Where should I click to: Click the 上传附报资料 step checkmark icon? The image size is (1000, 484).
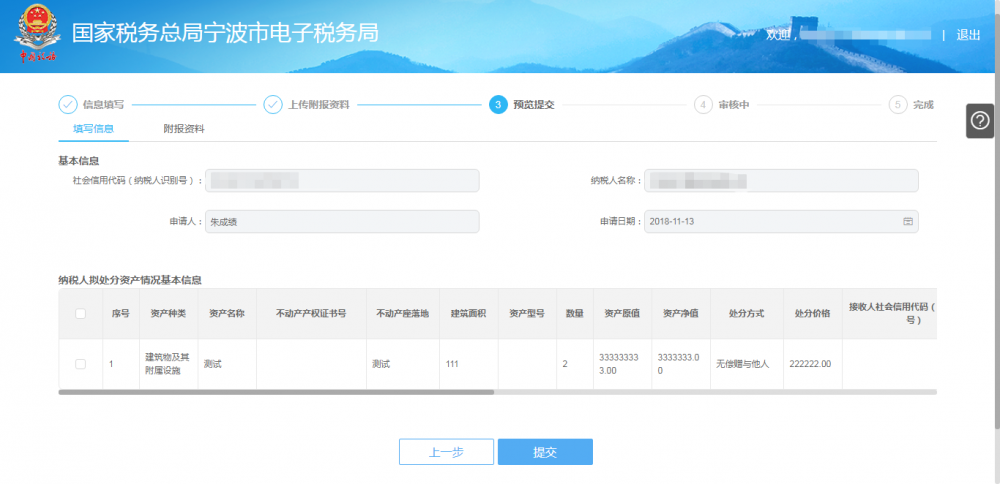tap(273, 105)
